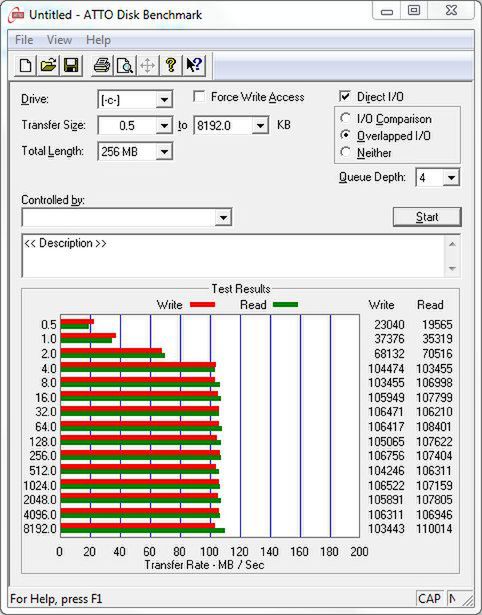Expand Total Length 256 MB dropdown

164,152
